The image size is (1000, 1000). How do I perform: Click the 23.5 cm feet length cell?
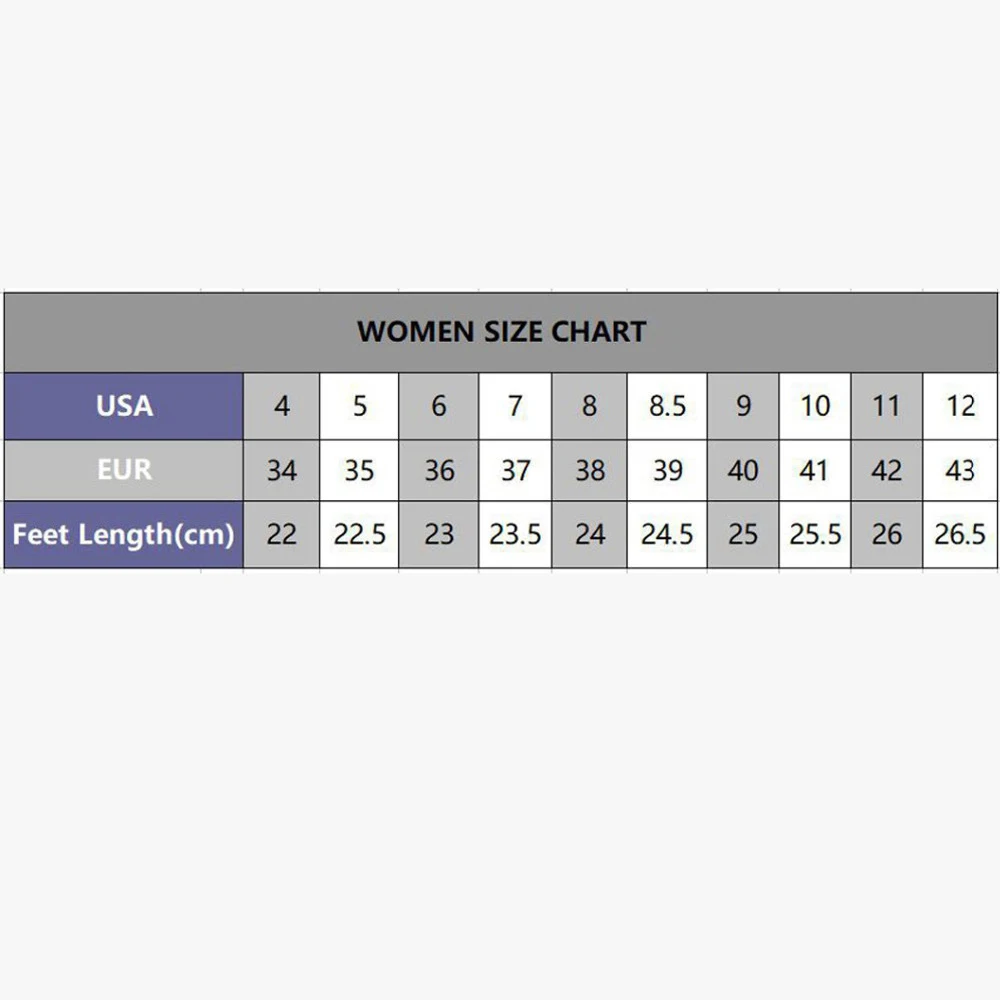pos(515,534)
